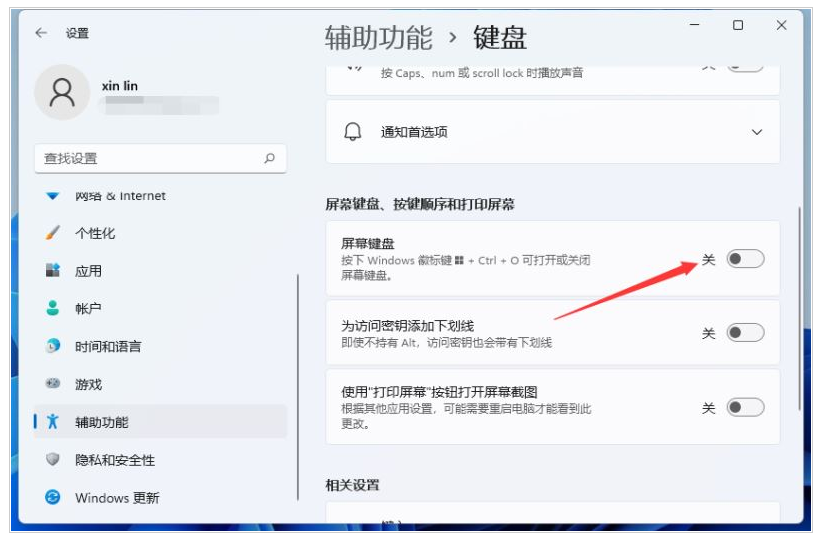Open 隐私和安全性 settings page
This screenshot has height=537, width=829.
tap(114, 460)
